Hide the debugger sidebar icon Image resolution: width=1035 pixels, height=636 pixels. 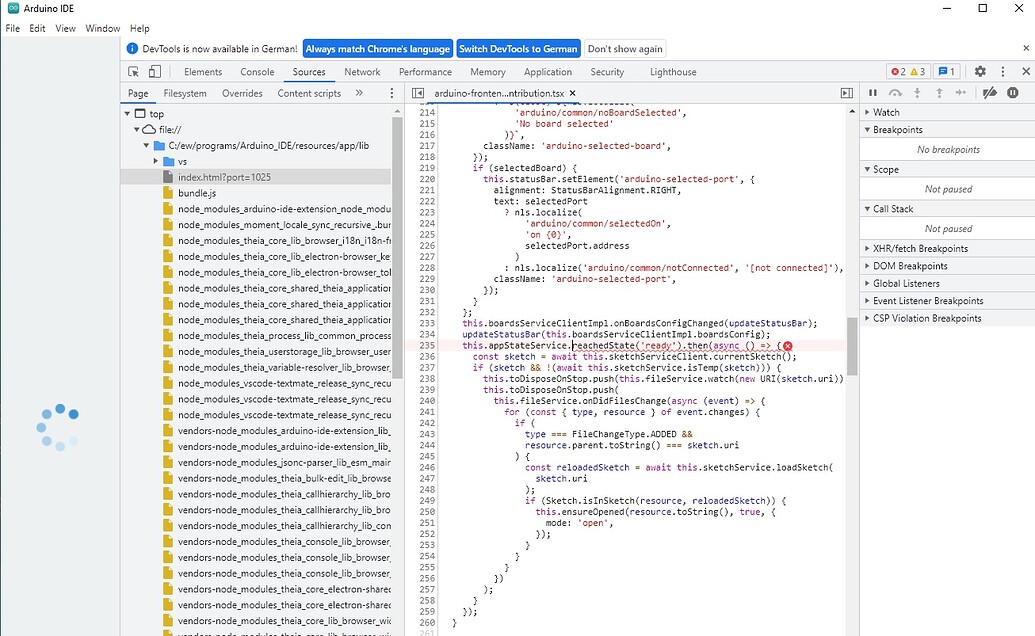[x=847, y=93]
